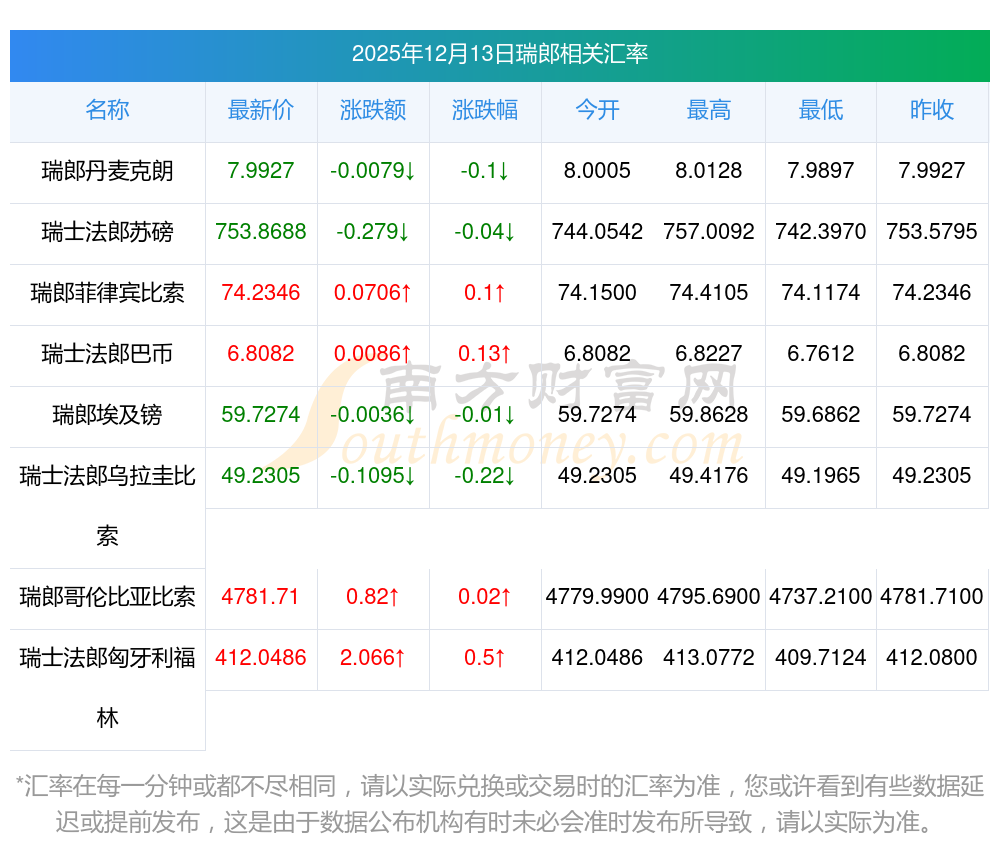The width and height of the screenshot is (1000, 853).
Task: Choose the 瑞士法郎巴币 row name
Action: [107, 354]
